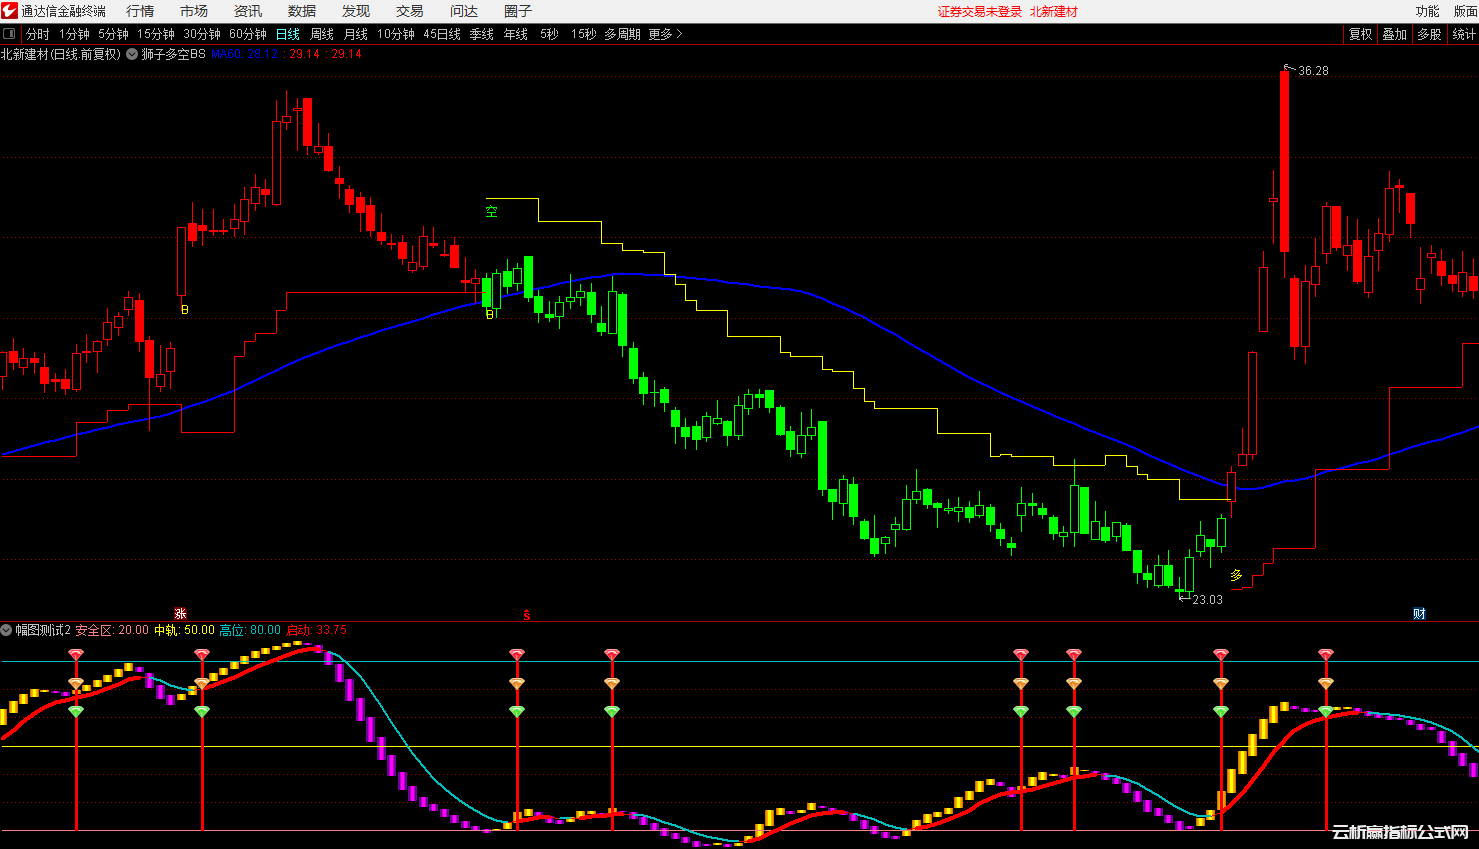Open the 多周期 view

pos(622,34)
